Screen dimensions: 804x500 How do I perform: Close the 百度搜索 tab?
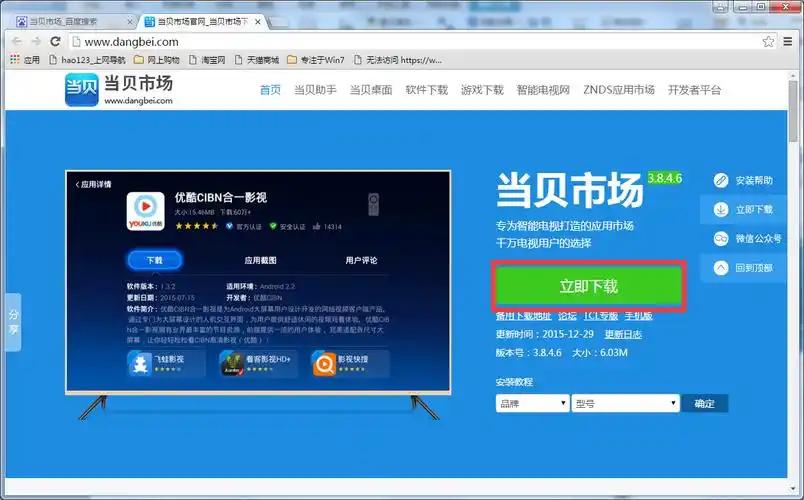point(130,22)
